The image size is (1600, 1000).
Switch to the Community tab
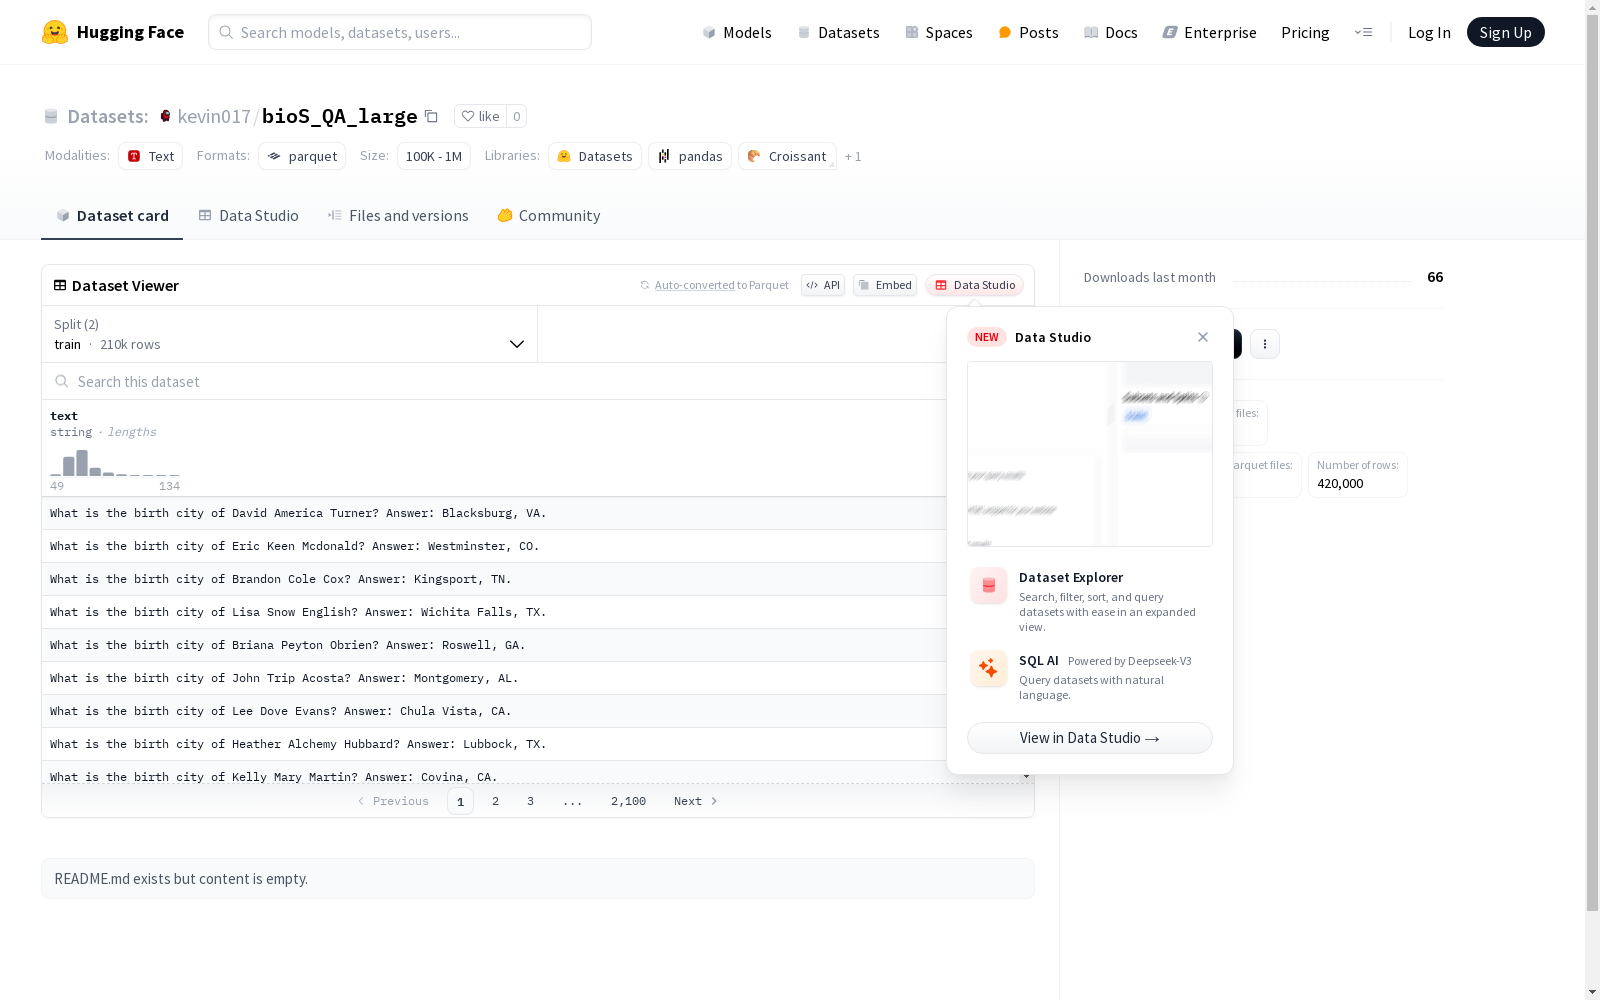[x=549, y=215]
